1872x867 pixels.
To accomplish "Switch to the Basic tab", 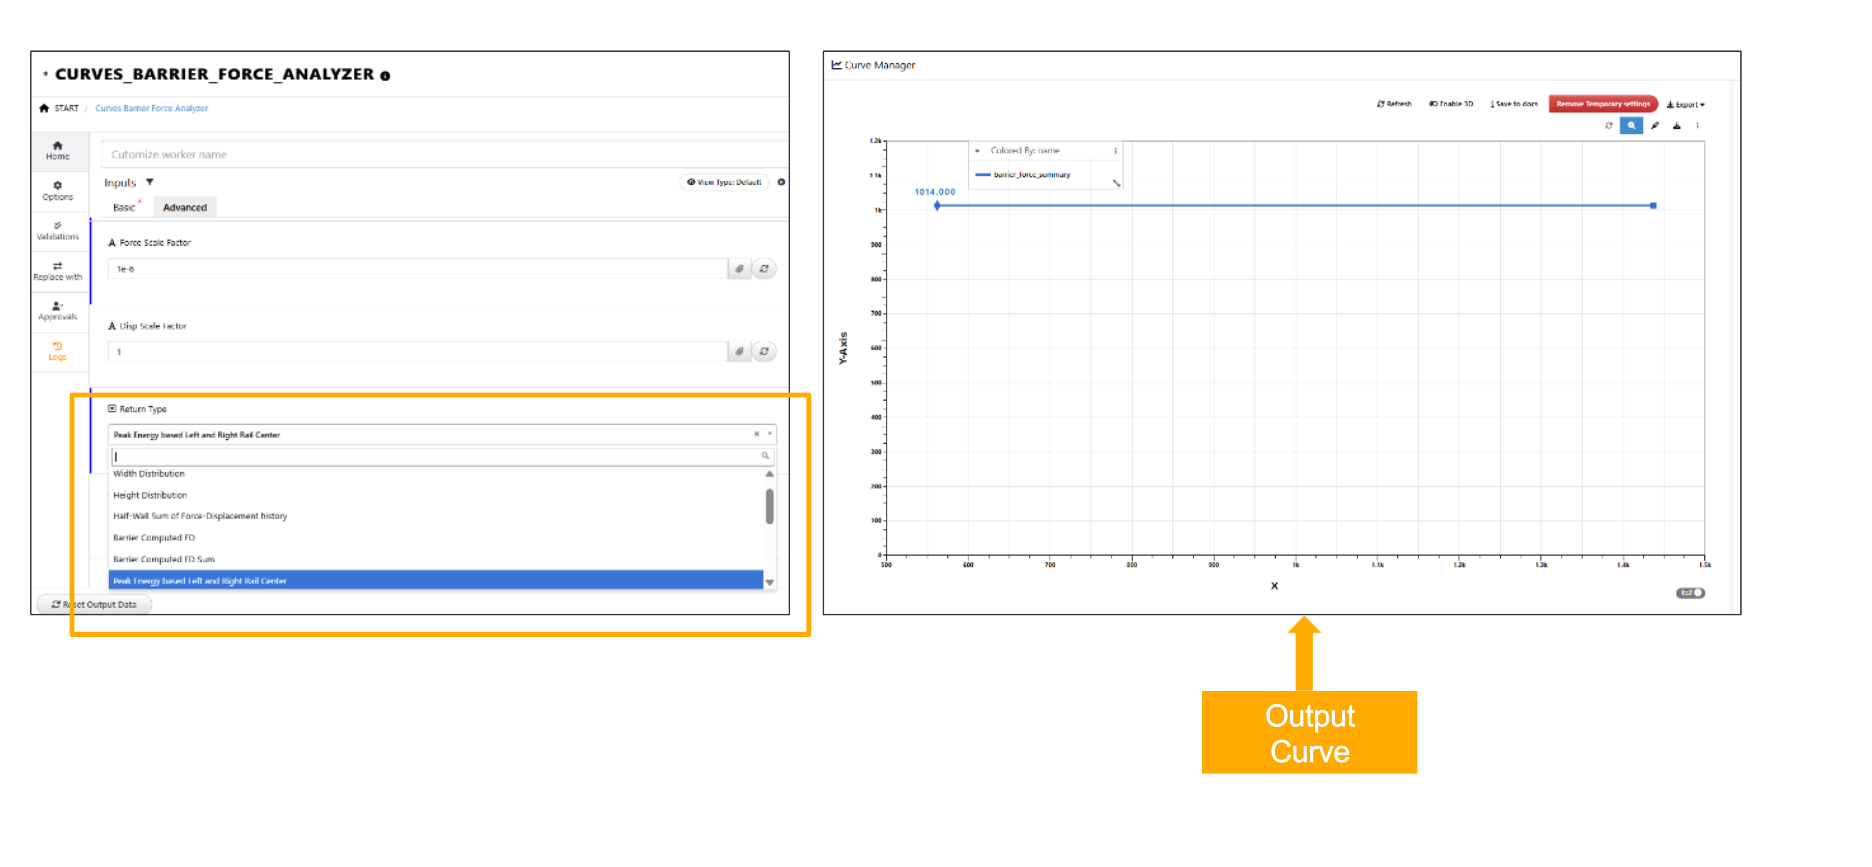I will (x=124, y=208).
